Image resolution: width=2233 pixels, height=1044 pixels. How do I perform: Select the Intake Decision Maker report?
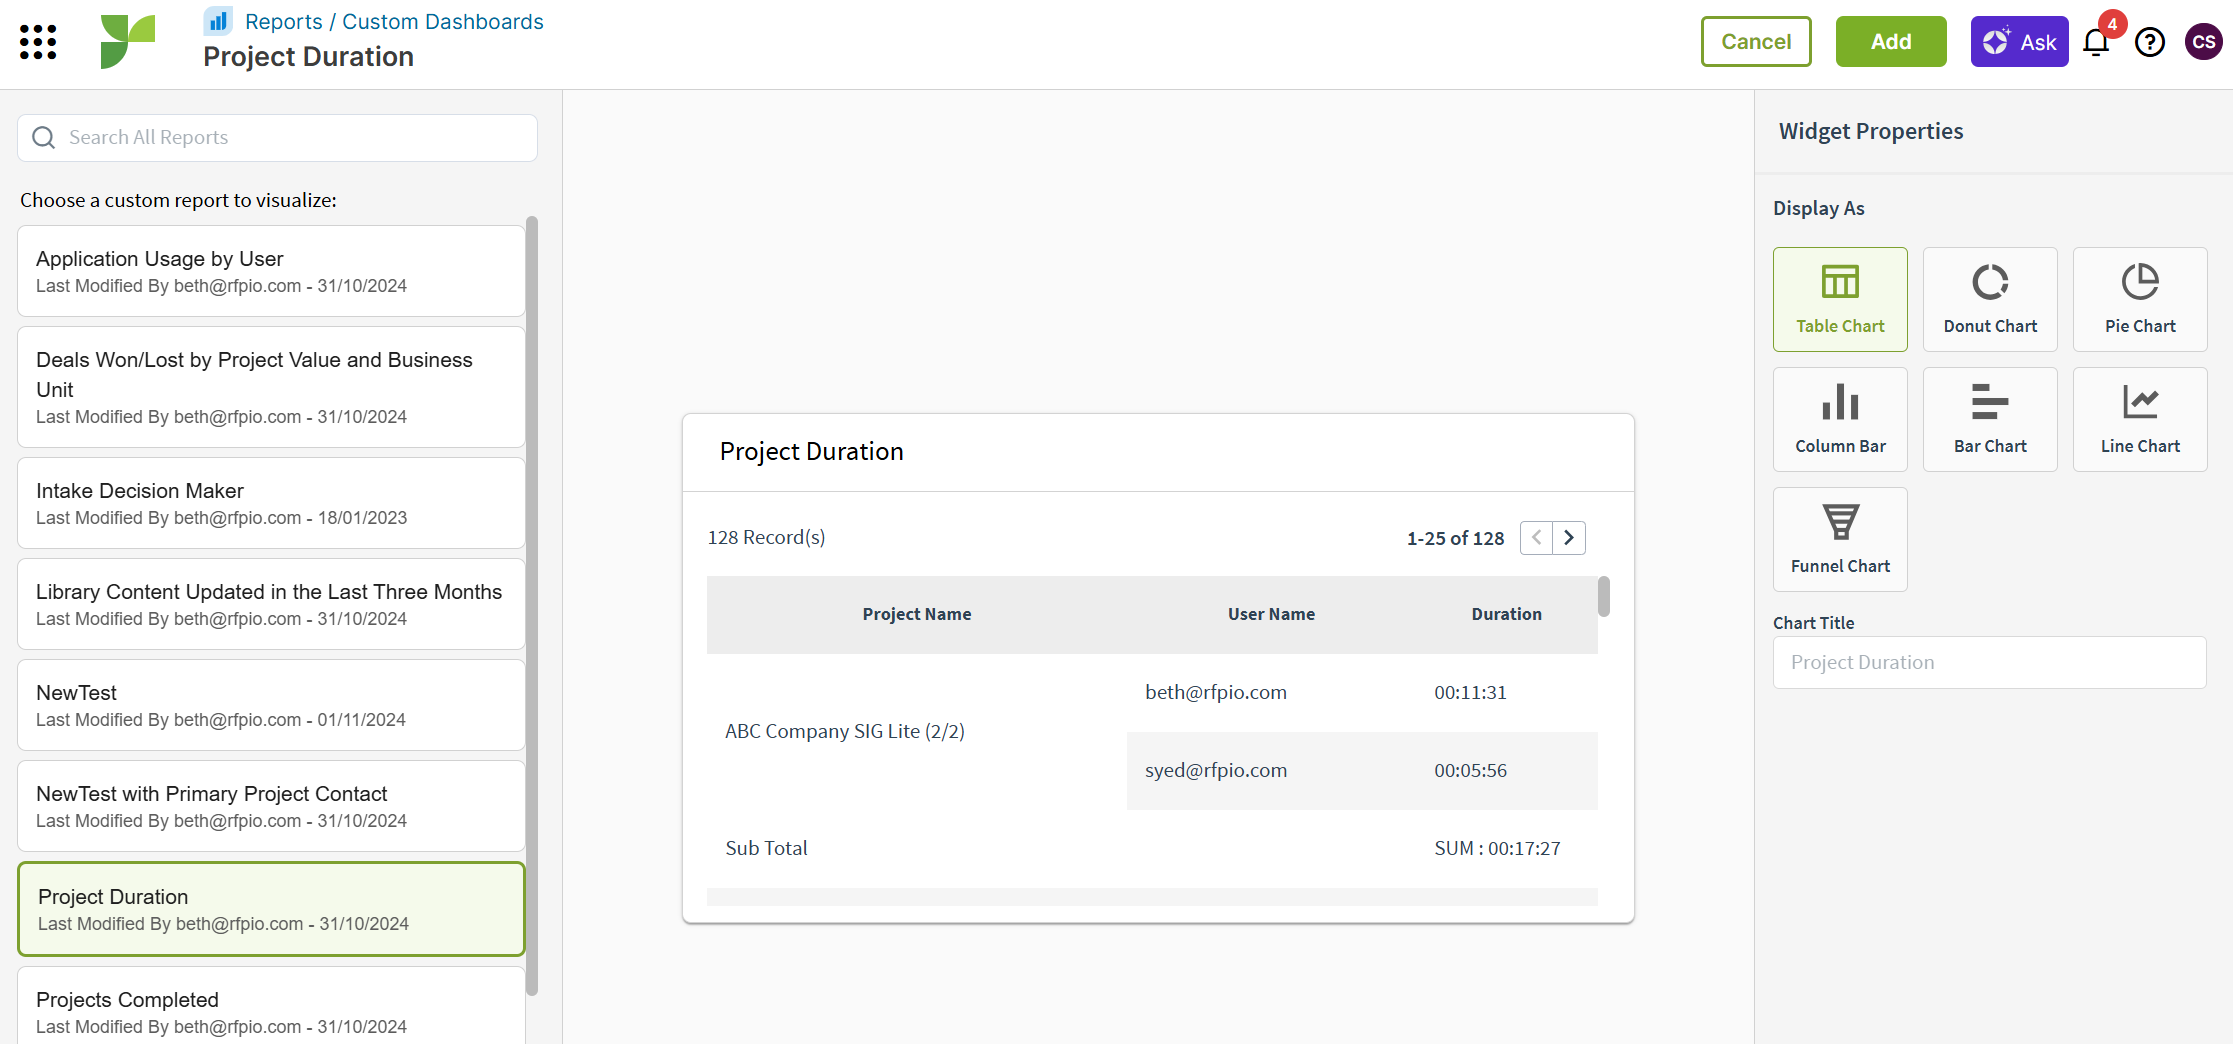coord(271,503)
